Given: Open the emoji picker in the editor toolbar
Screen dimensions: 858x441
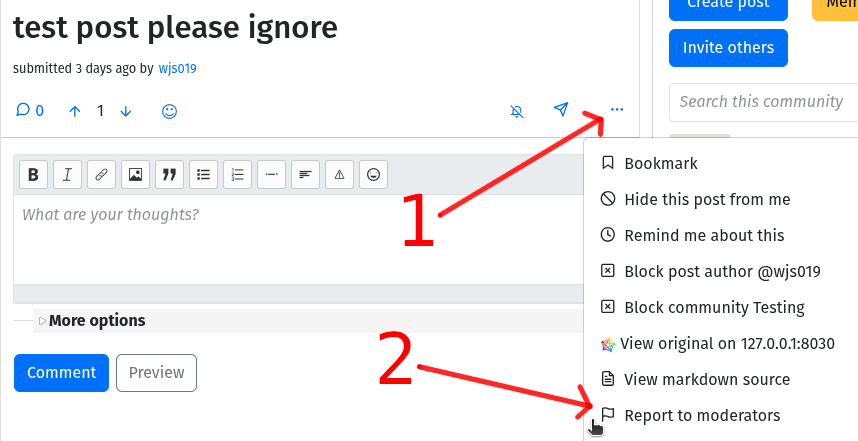Looking at the screenshot, I should 374,175.
